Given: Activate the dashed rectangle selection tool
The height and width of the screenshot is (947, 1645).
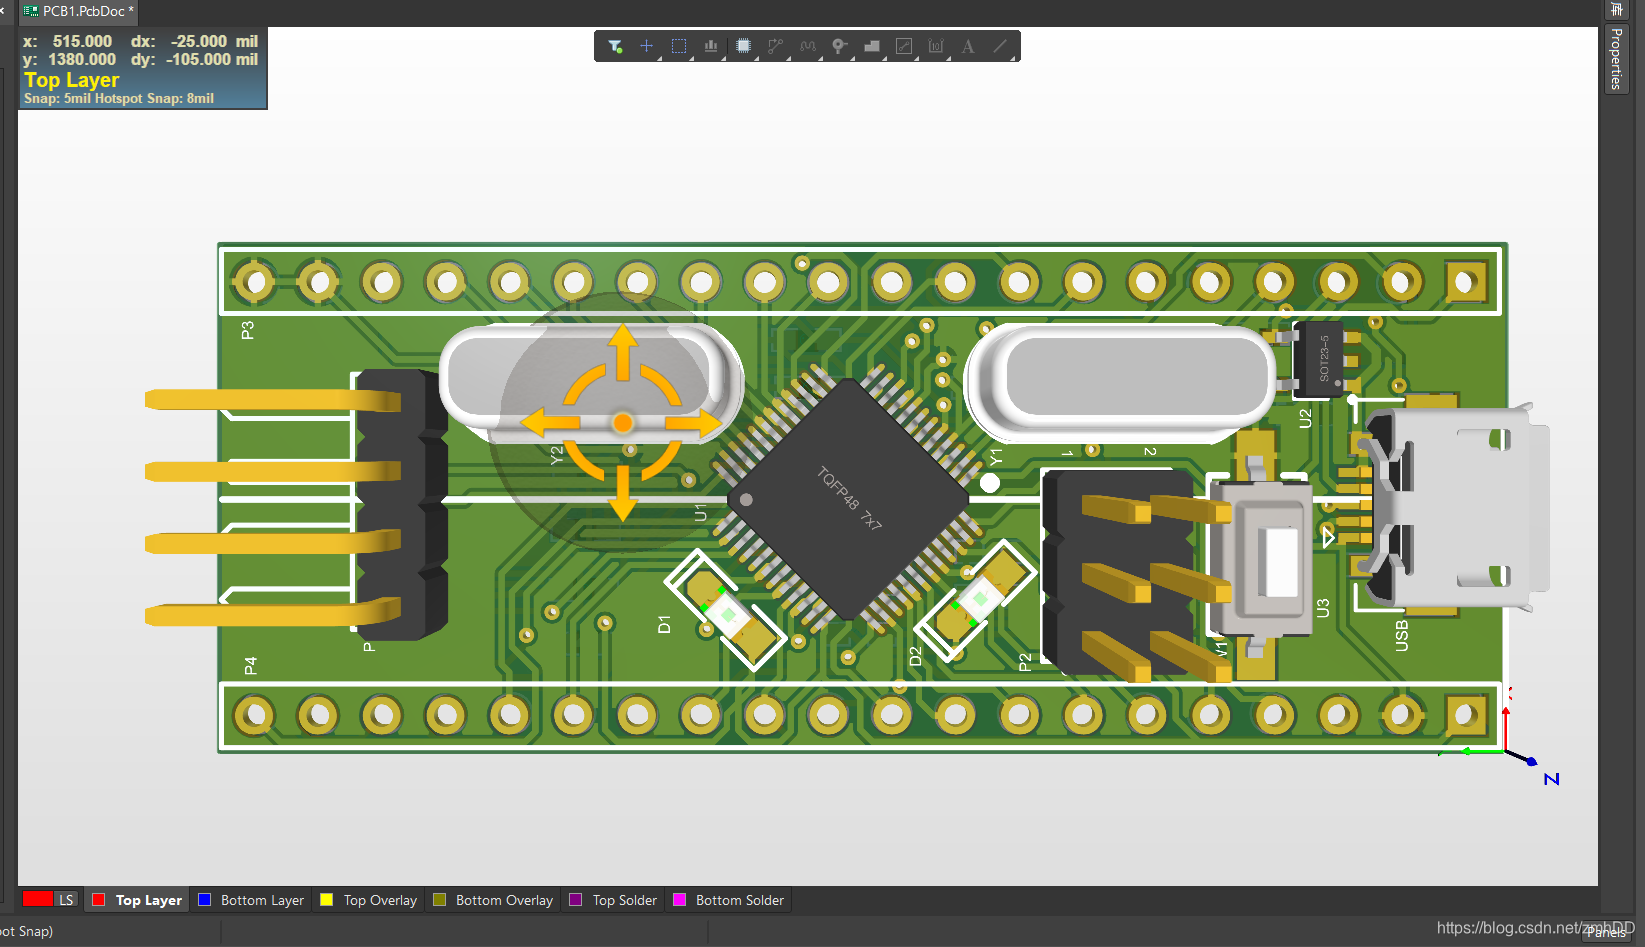Looking at the screenshot, I should tap(679, 46).
